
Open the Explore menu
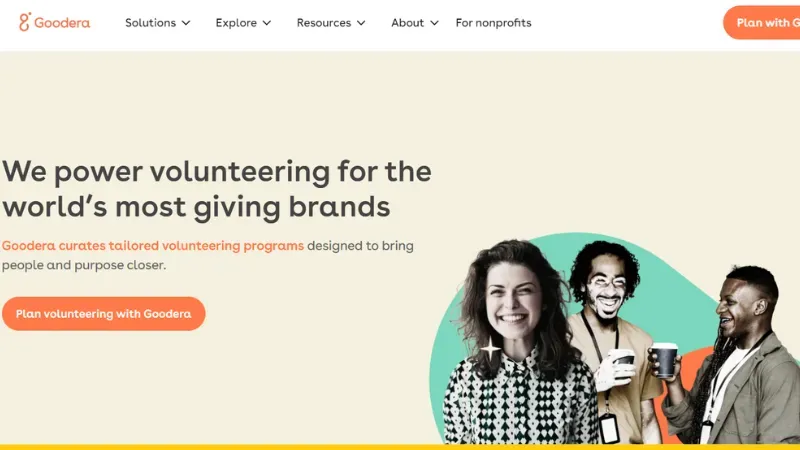click(236, 23)
